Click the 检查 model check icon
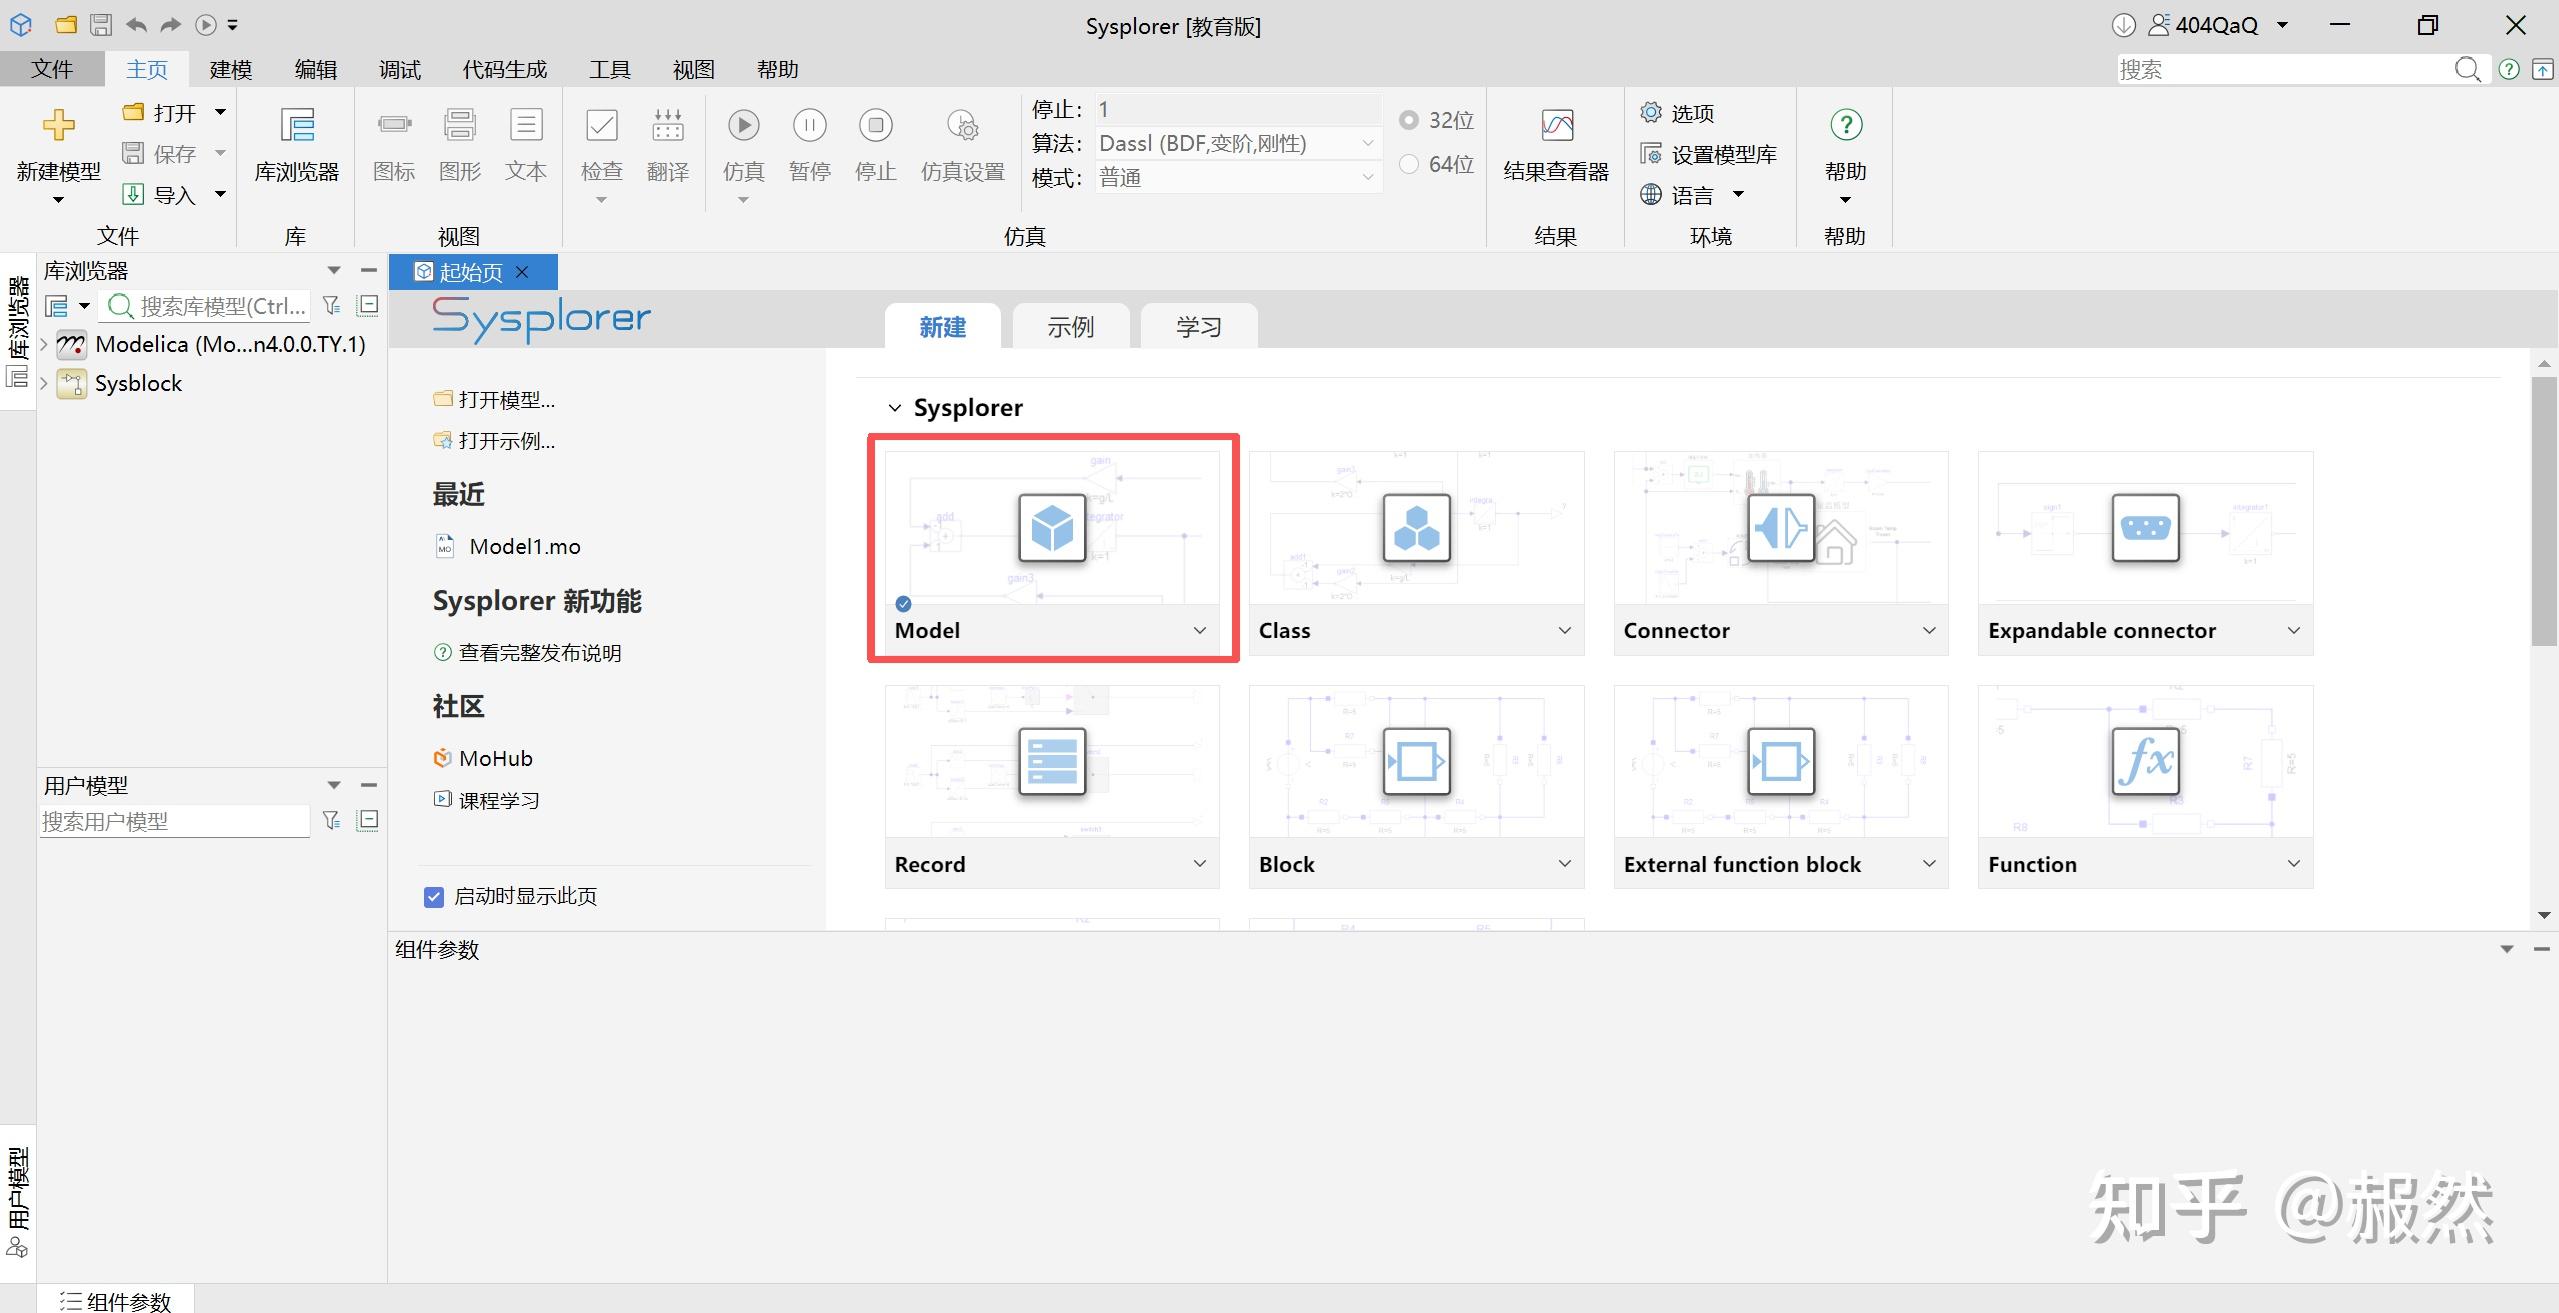 click(601, 126)
